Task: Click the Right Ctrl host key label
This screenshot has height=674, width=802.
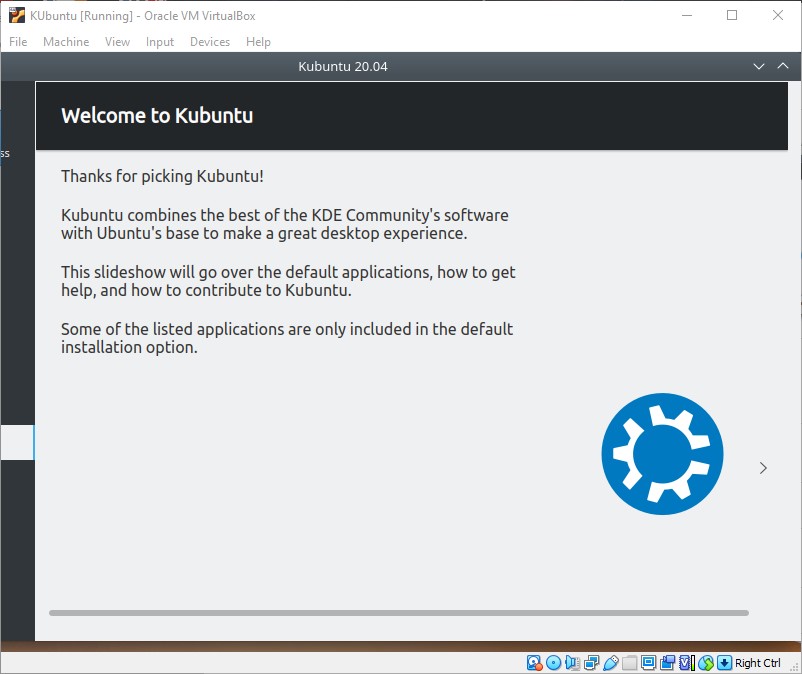Action: [758, 663]
